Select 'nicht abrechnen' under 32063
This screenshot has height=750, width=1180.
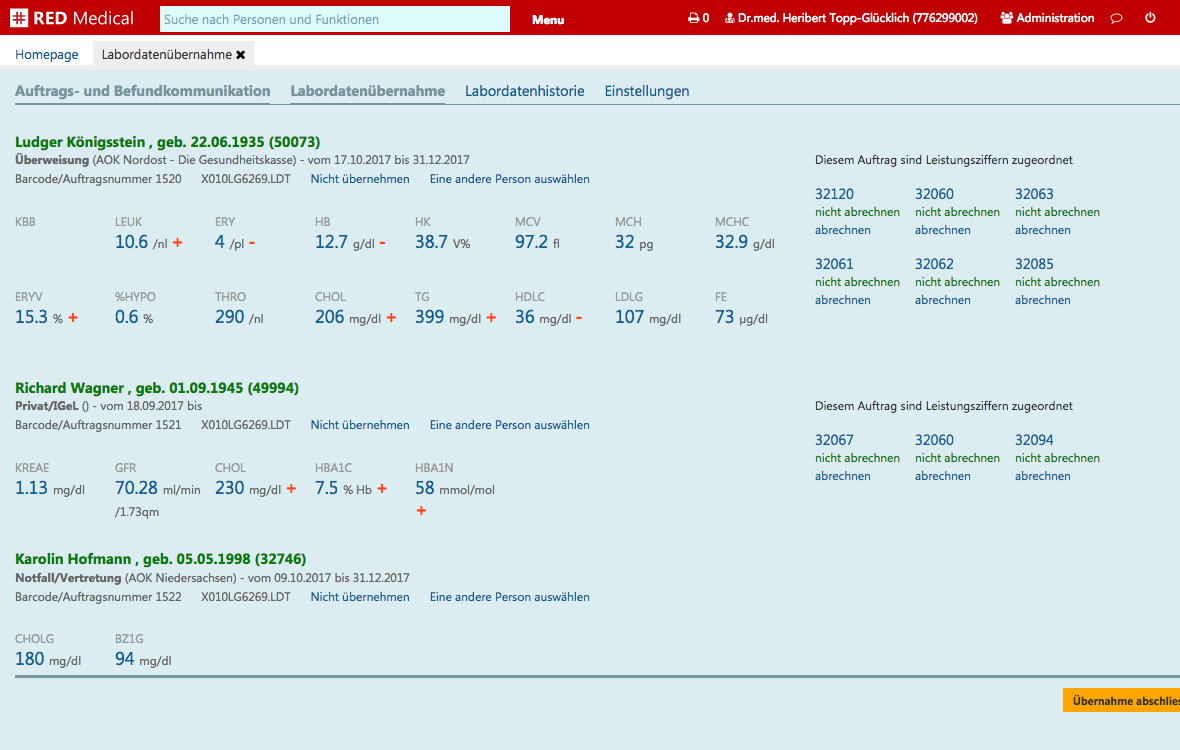pos(1057,212)
